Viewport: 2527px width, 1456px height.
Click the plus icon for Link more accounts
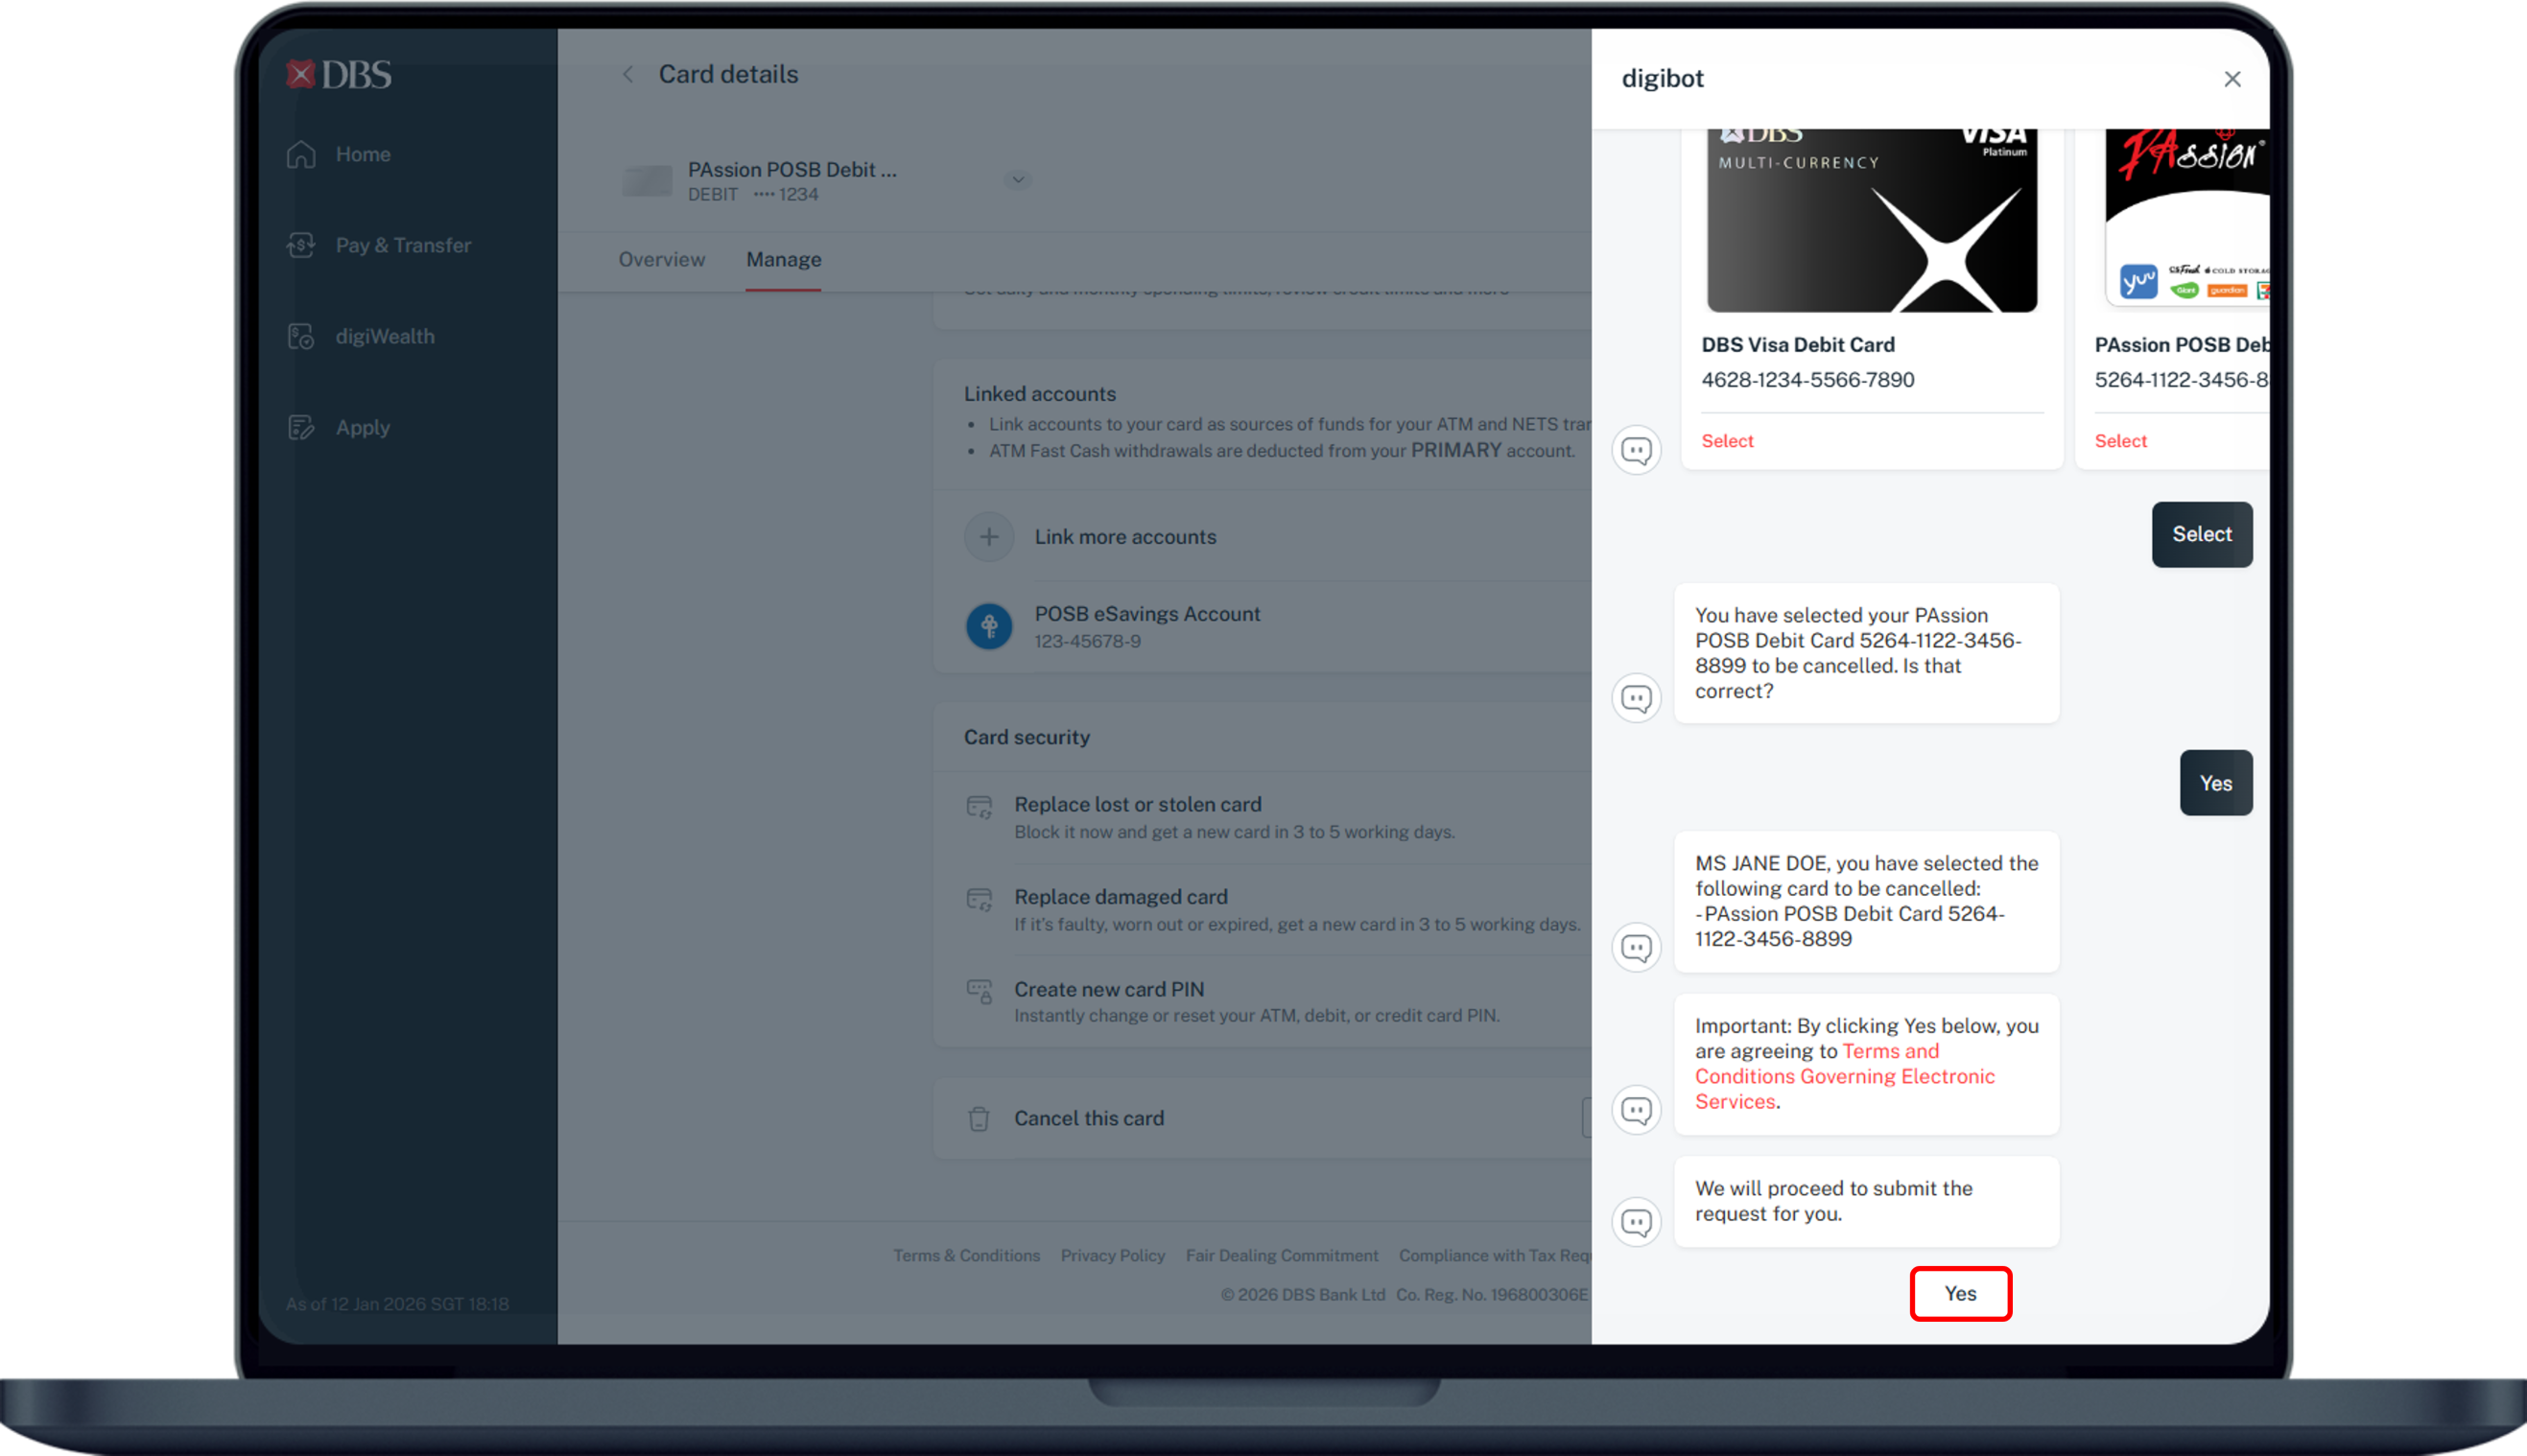tap(988, 537)
